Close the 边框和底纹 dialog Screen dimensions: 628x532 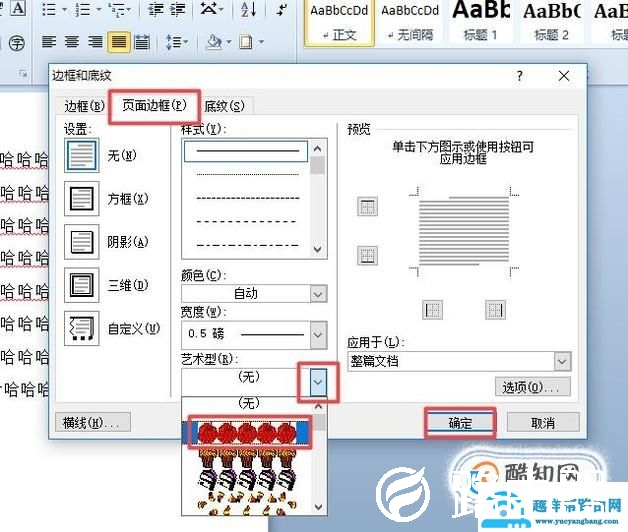pos(564,76)
